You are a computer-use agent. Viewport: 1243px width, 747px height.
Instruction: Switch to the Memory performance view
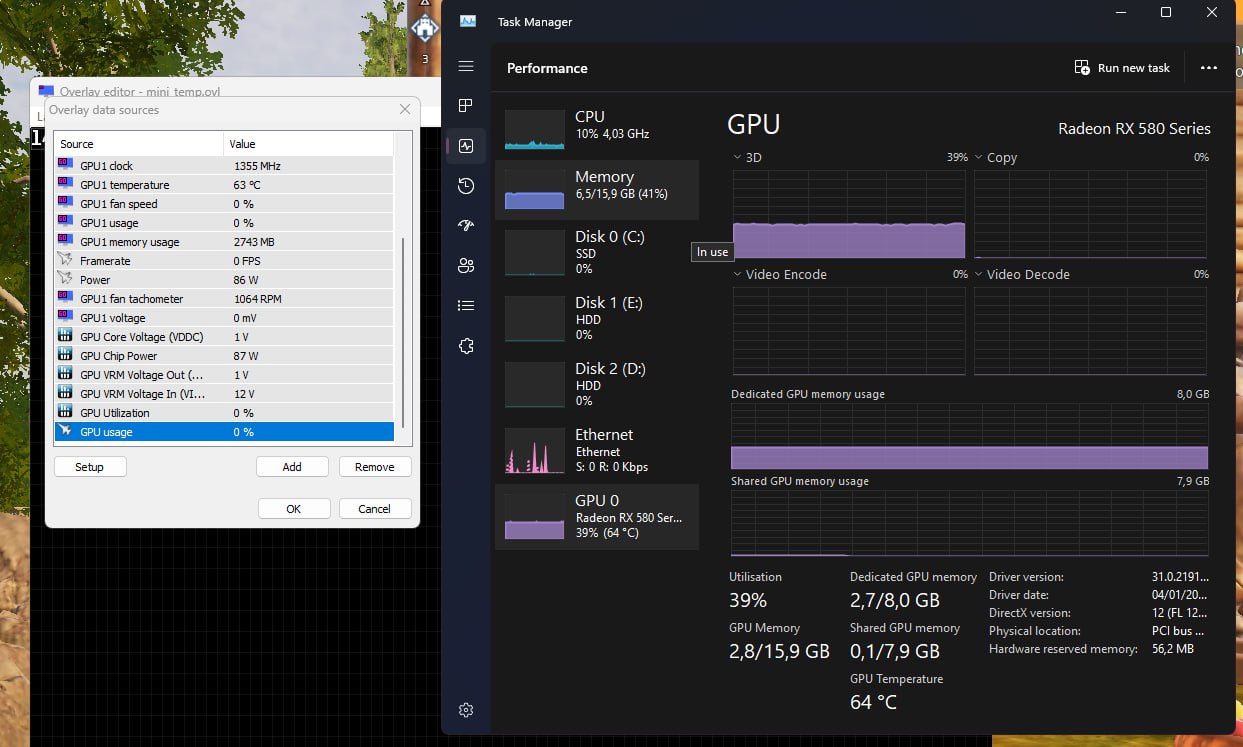pyautogui.click(x=597, y=188)
